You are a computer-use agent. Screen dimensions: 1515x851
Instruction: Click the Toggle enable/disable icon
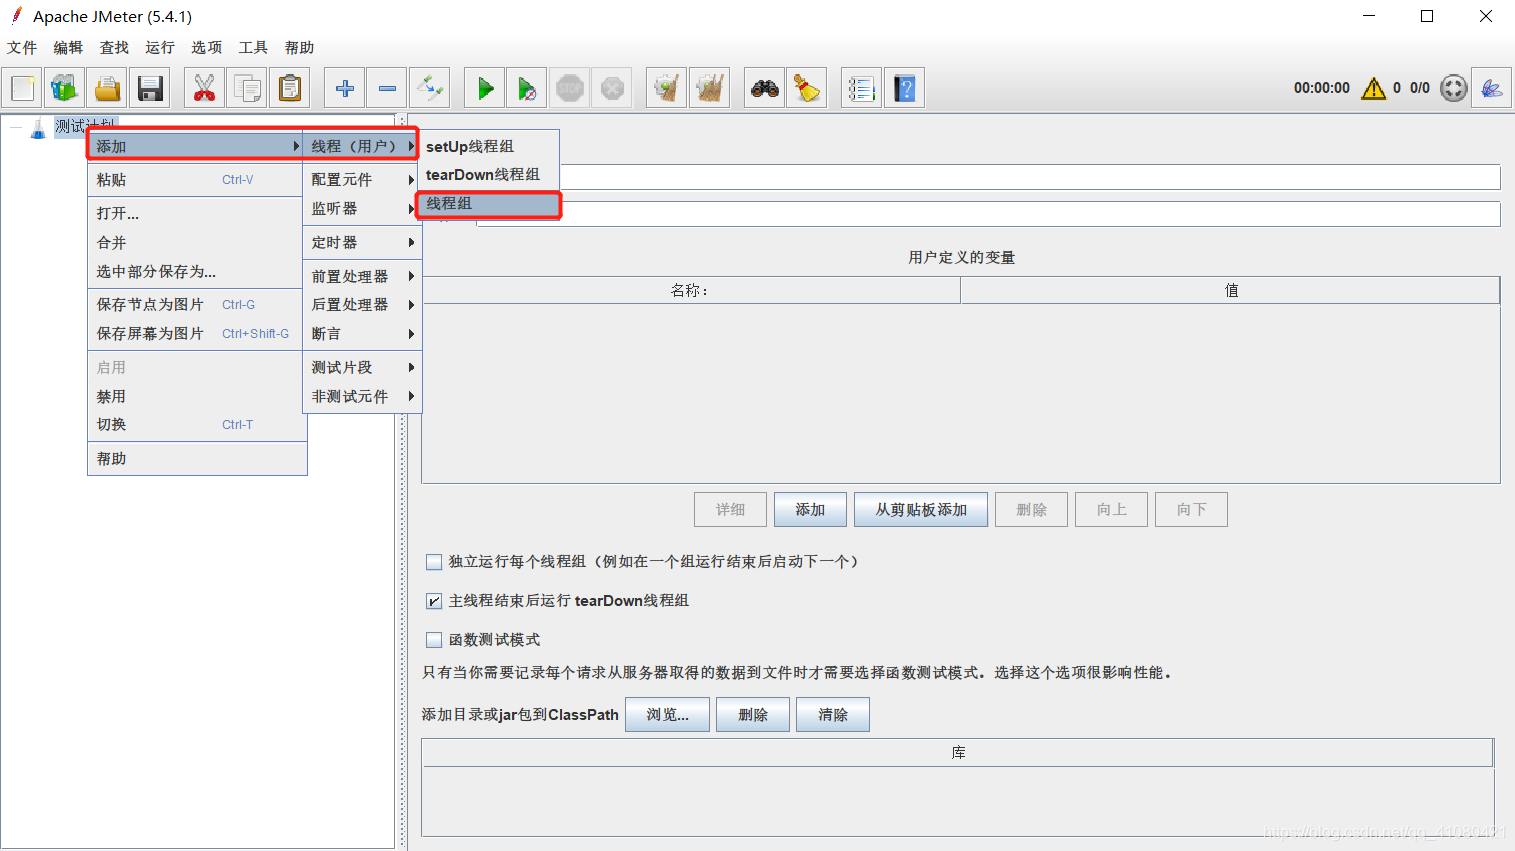point(430,88)
